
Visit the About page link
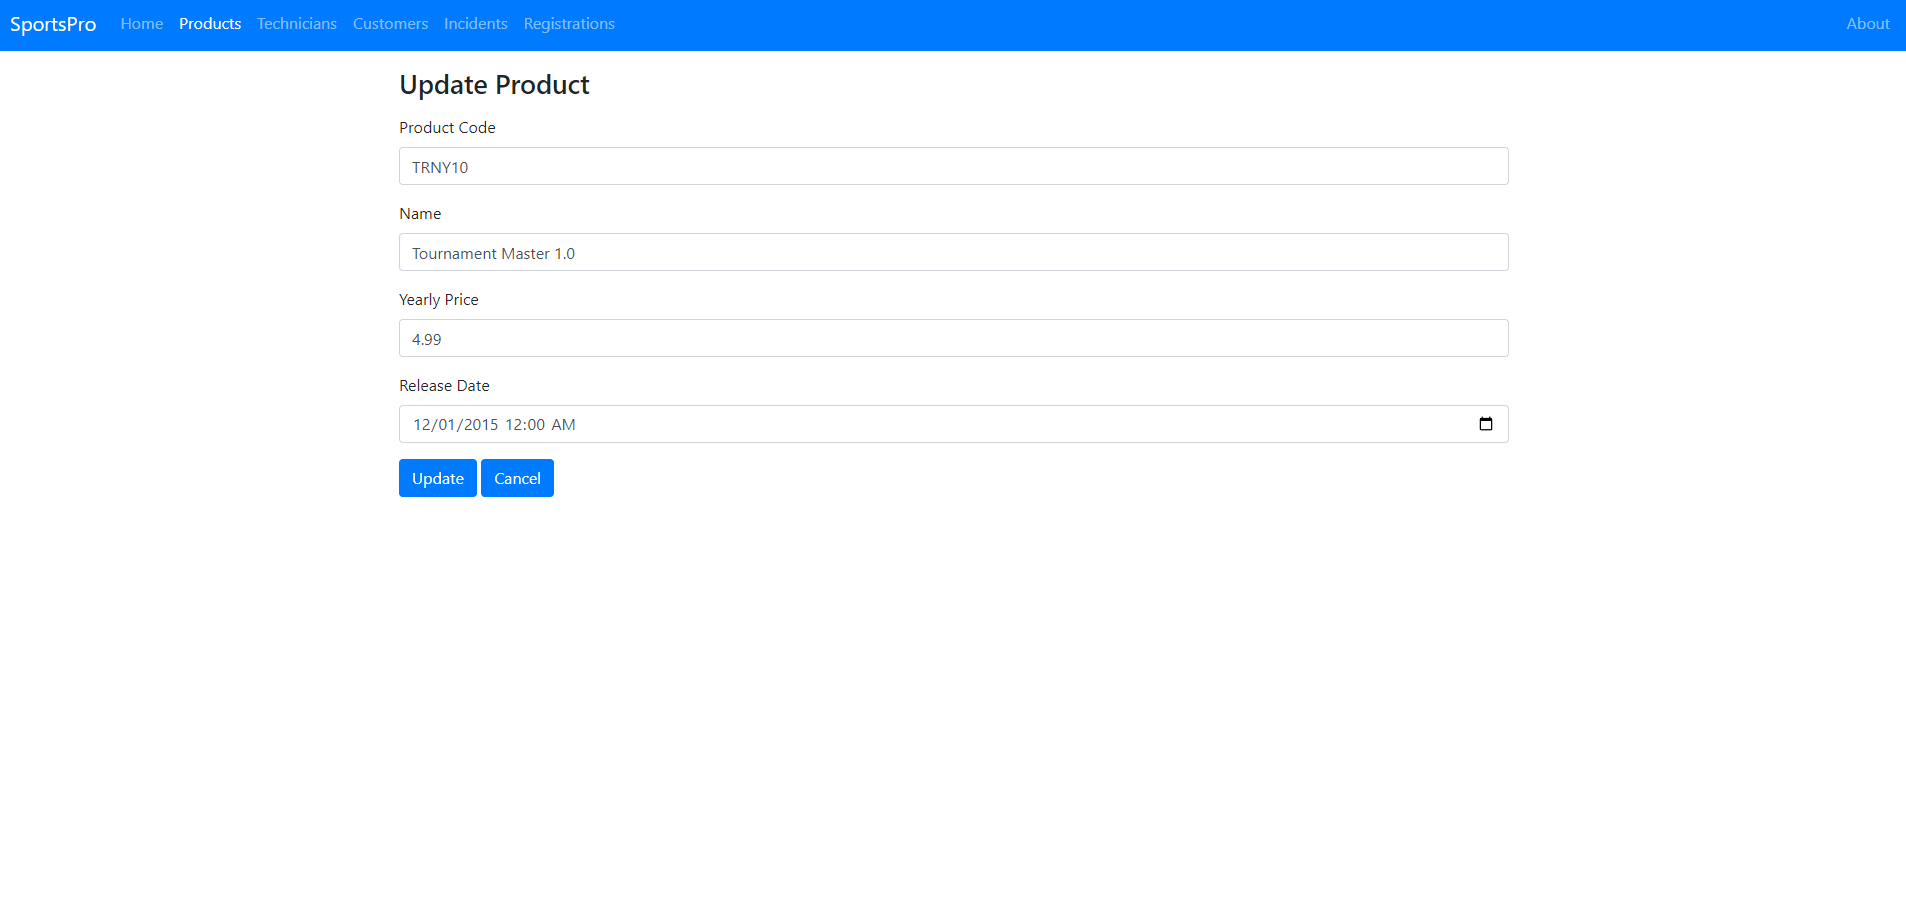pos(1867,24)
